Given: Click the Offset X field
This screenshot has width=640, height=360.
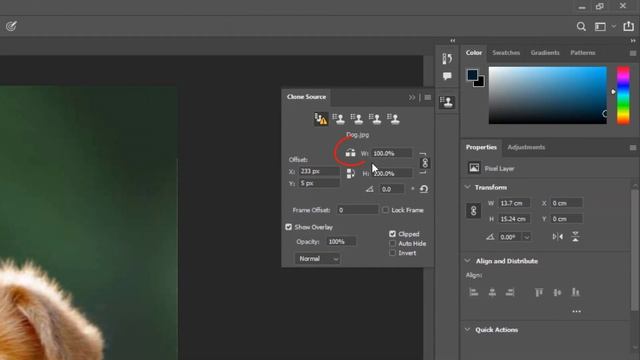Looking at the screenshot, I should coord(319,171).
